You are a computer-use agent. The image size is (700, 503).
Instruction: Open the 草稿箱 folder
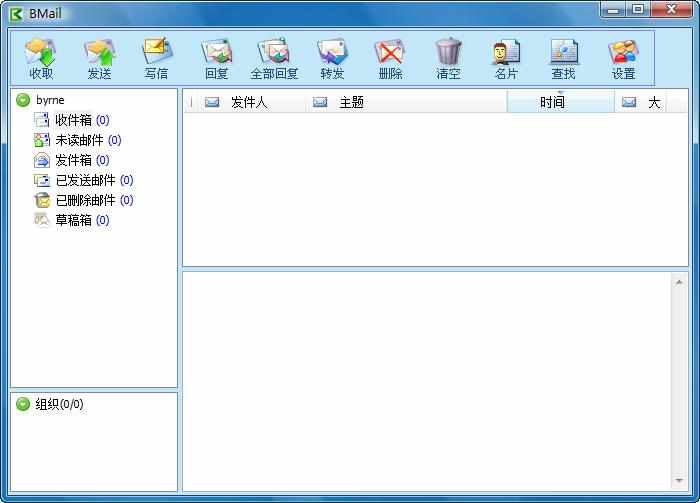coord(71,220)
